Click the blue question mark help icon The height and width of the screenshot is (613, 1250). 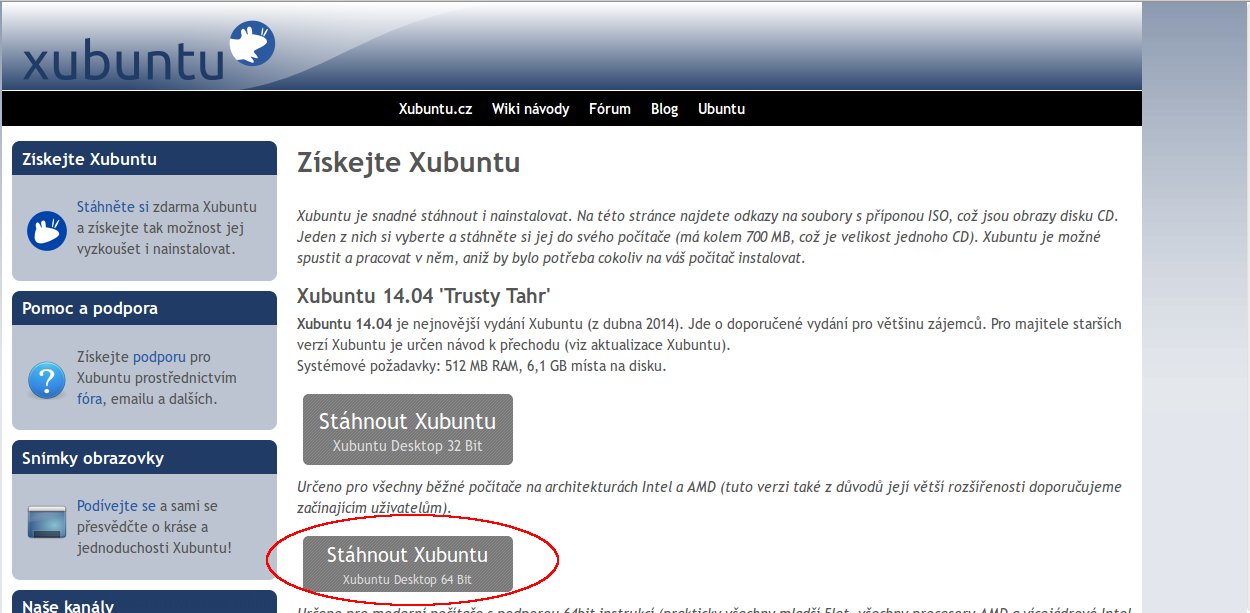click(x=47, y=380)
